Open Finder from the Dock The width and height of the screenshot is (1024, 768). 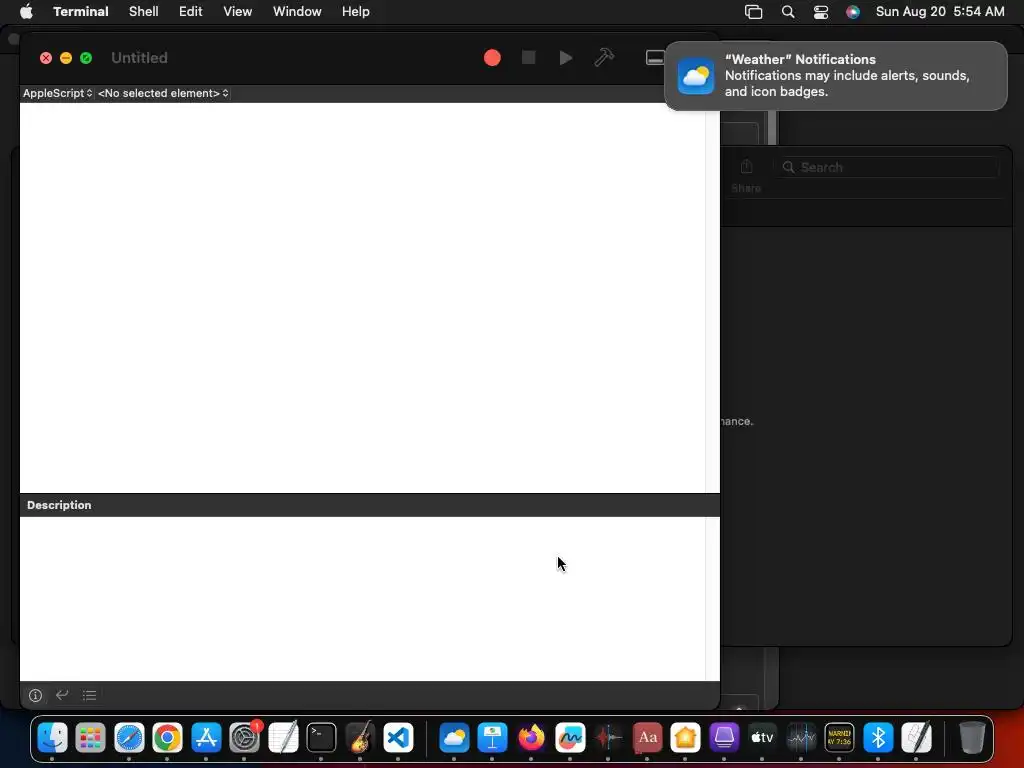coord(52,738)
